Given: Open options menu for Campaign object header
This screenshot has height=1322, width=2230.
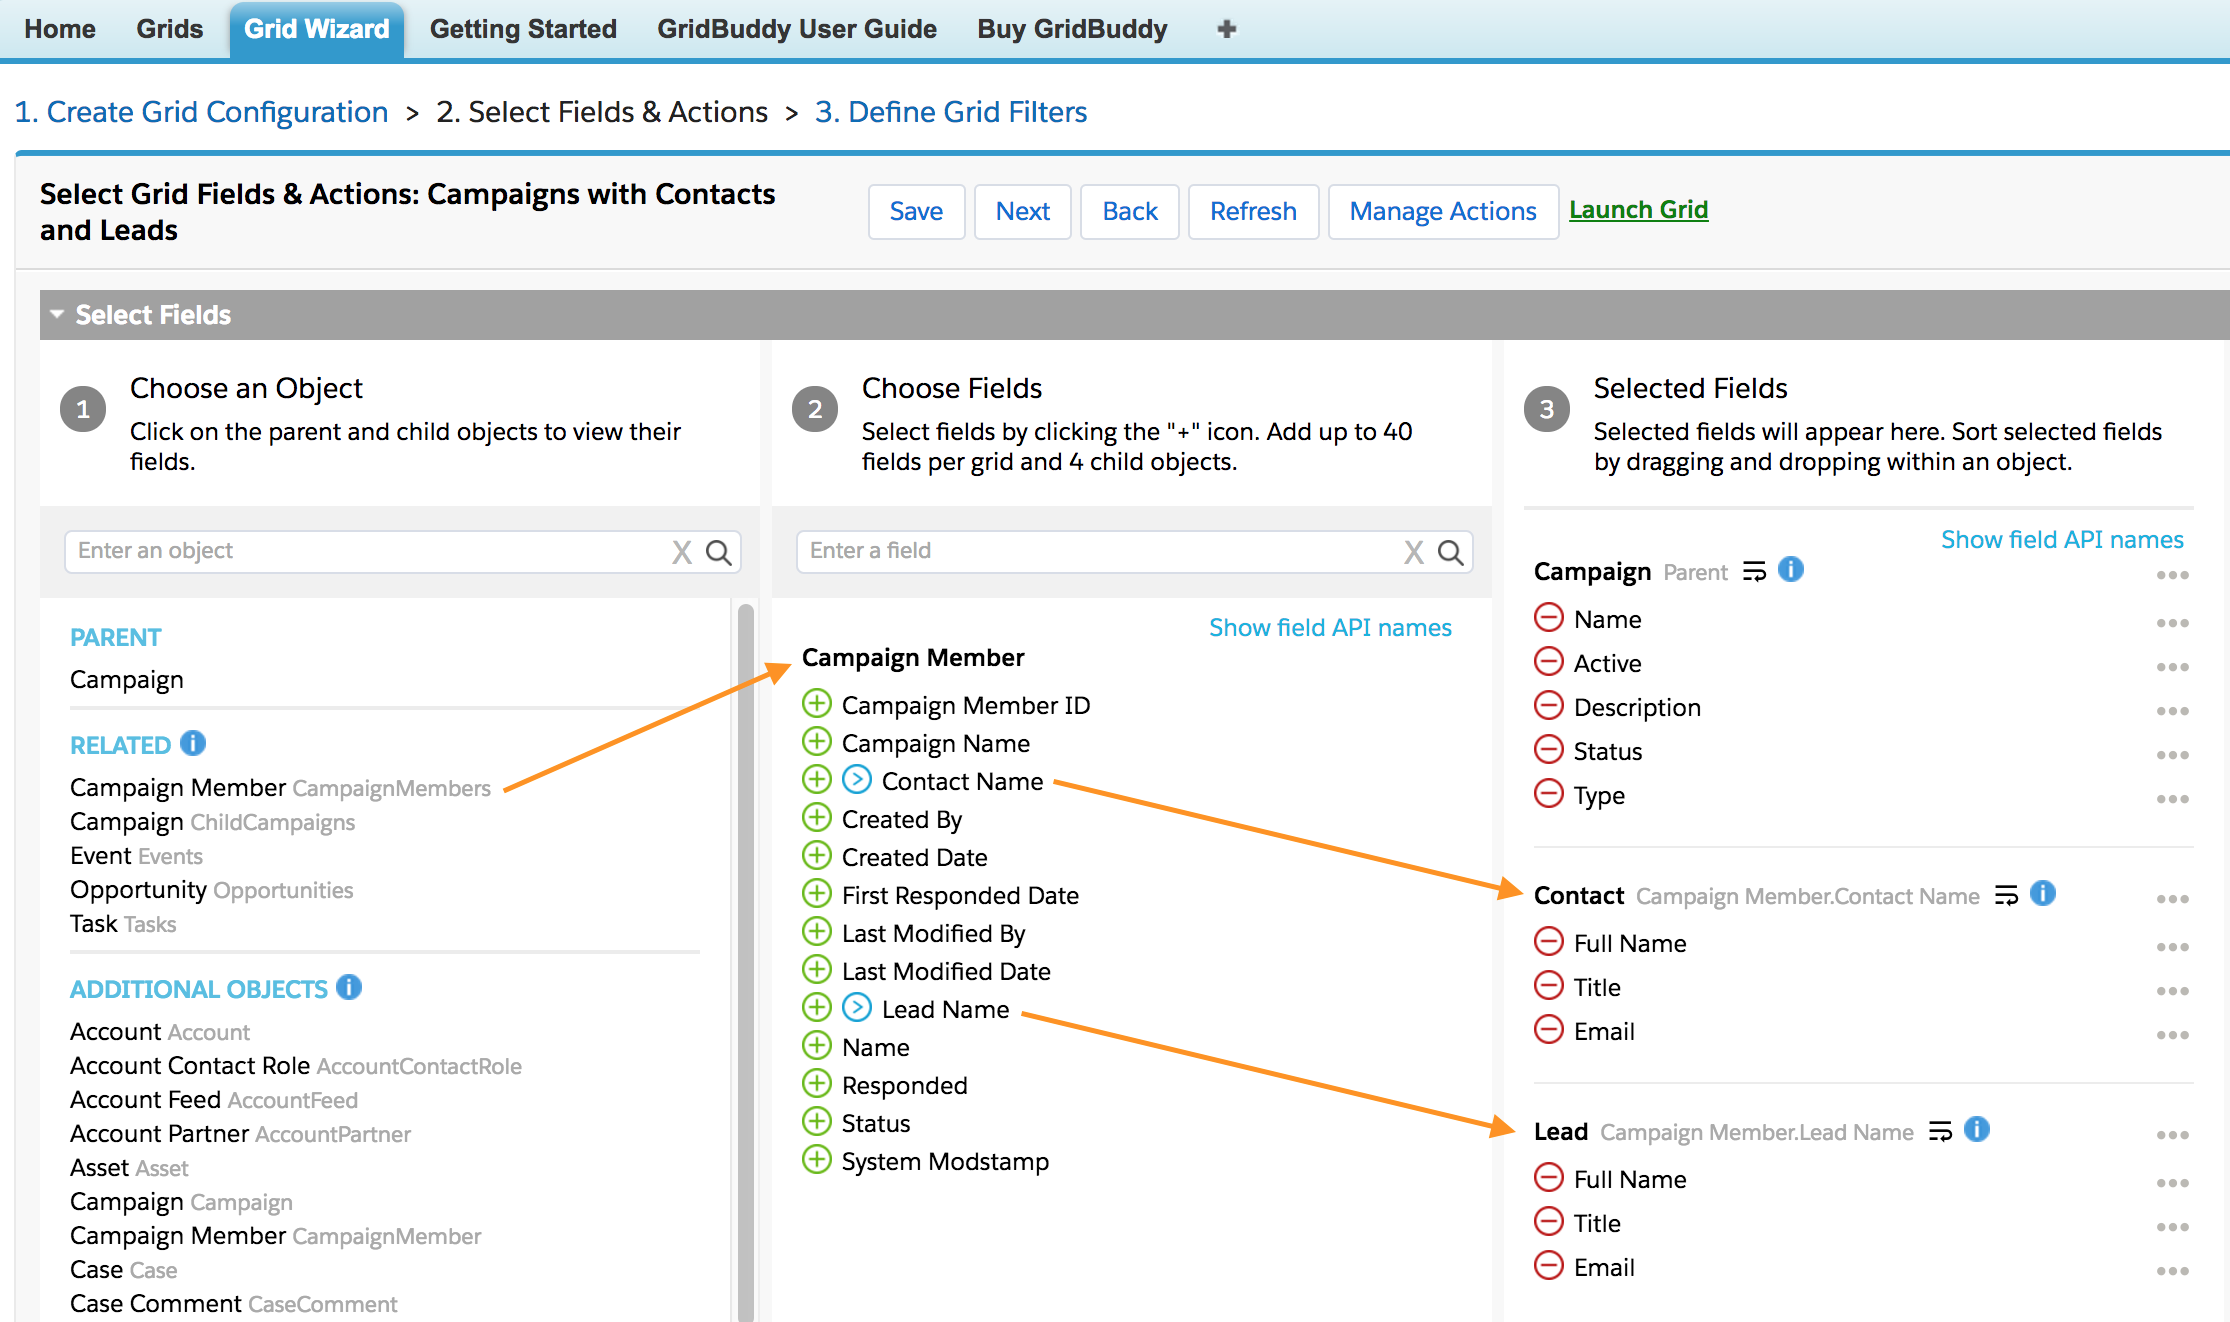Looking at the screenshot, I should 2172,575.
